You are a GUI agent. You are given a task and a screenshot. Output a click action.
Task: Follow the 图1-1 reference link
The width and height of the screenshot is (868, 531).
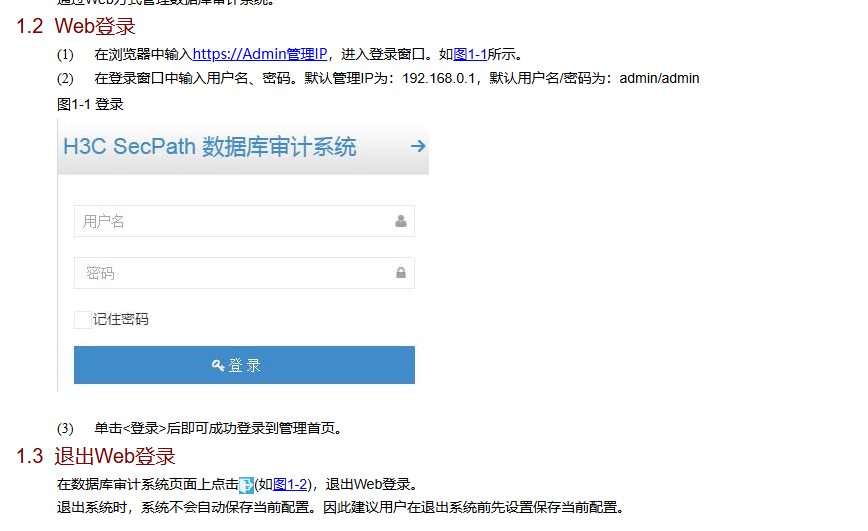click(470, 54)
